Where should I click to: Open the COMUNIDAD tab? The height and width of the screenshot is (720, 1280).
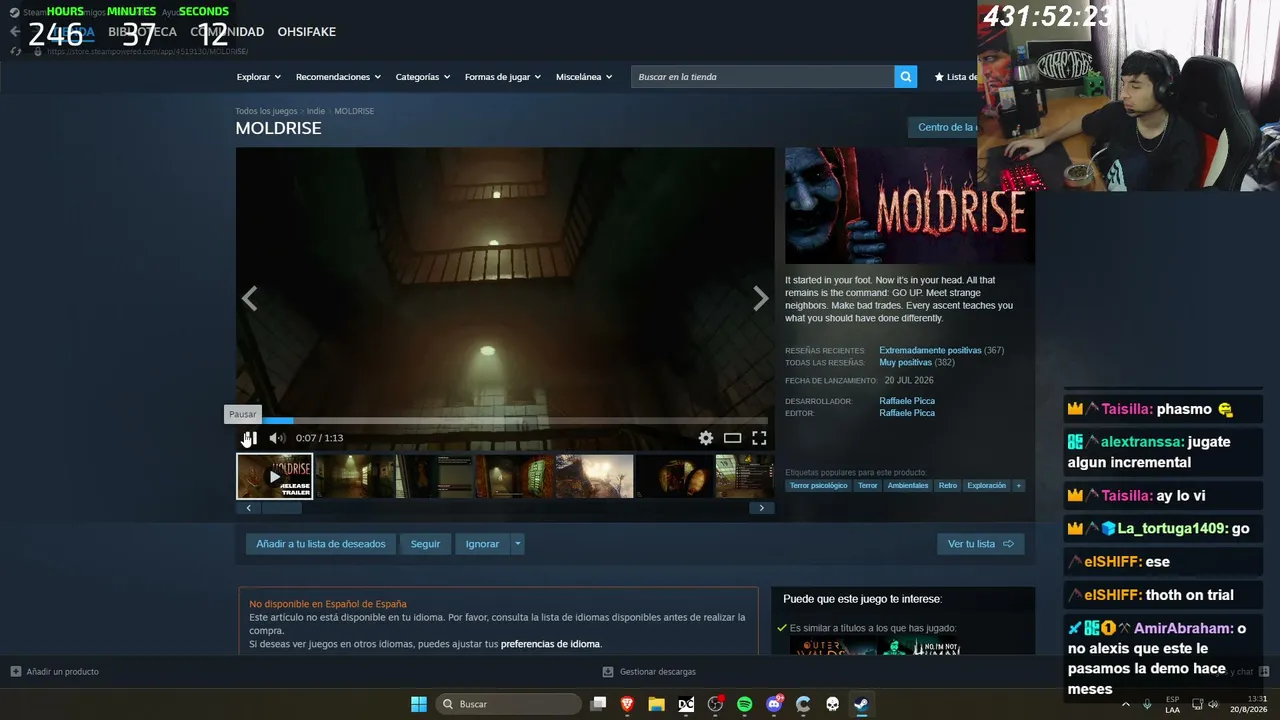(x=227, y=32)
